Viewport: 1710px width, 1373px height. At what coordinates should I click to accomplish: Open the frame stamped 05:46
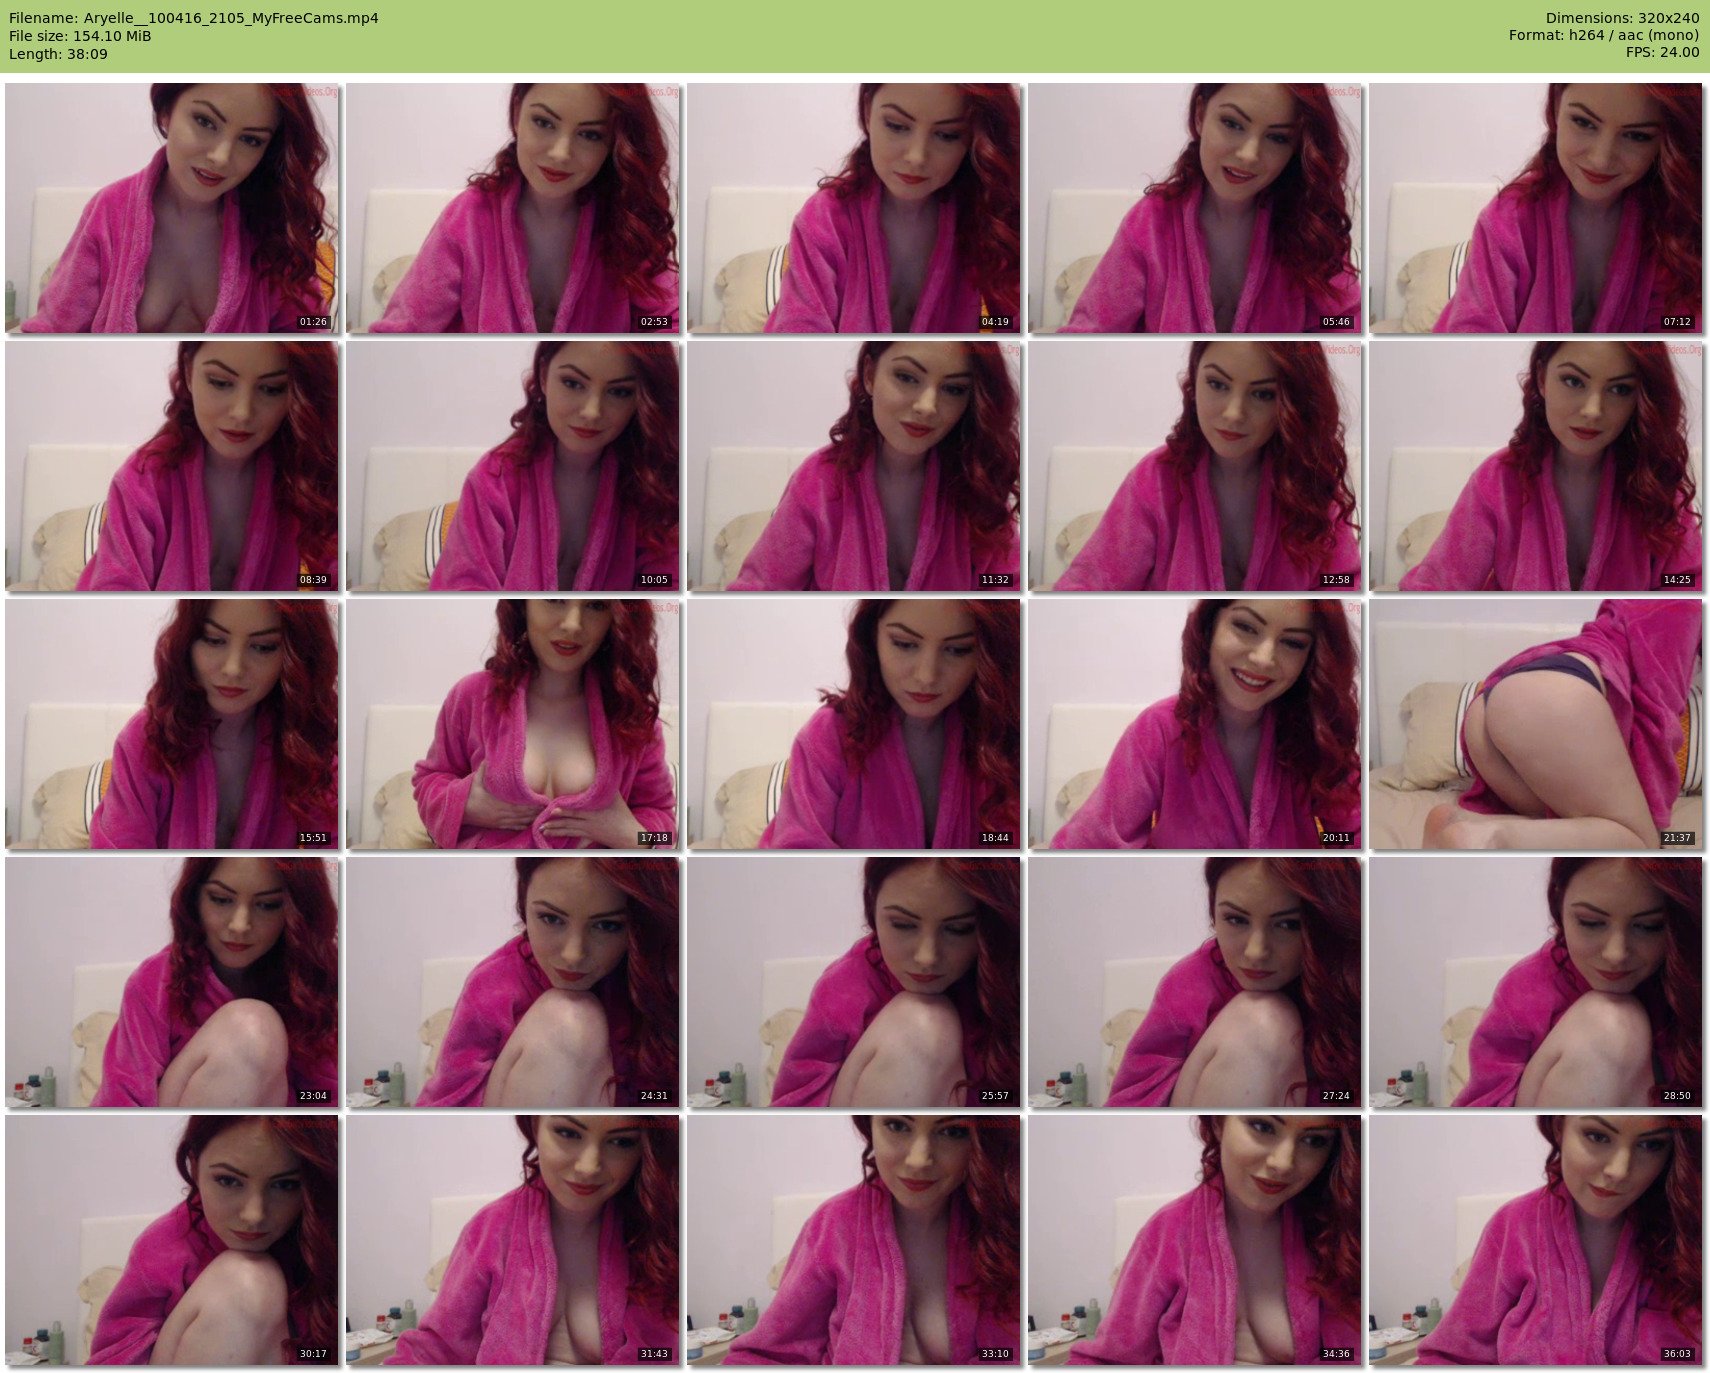1195,207
